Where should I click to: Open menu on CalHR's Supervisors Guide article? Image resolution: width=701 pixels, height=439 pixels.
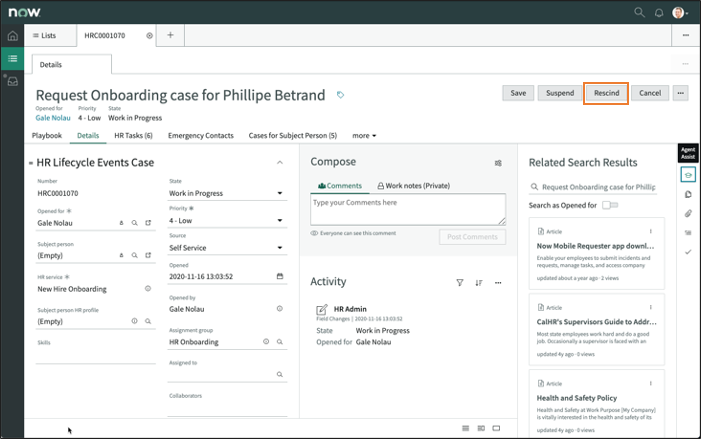click(650, 307)
